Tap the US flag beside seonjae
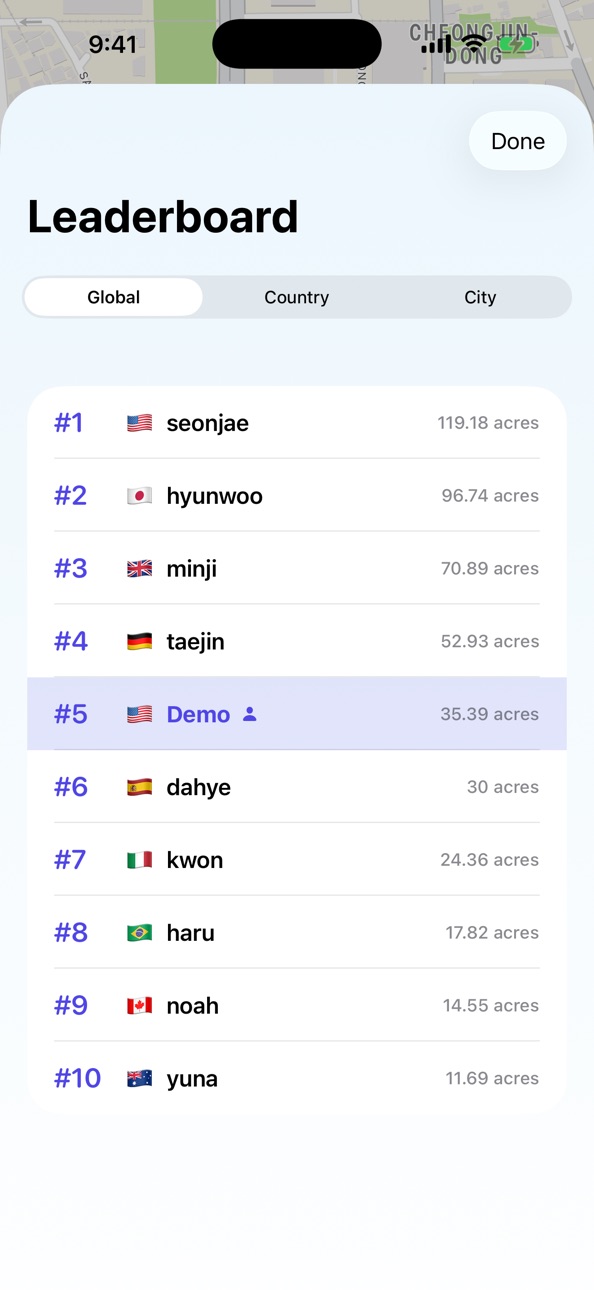 click(x=139, y=423)
